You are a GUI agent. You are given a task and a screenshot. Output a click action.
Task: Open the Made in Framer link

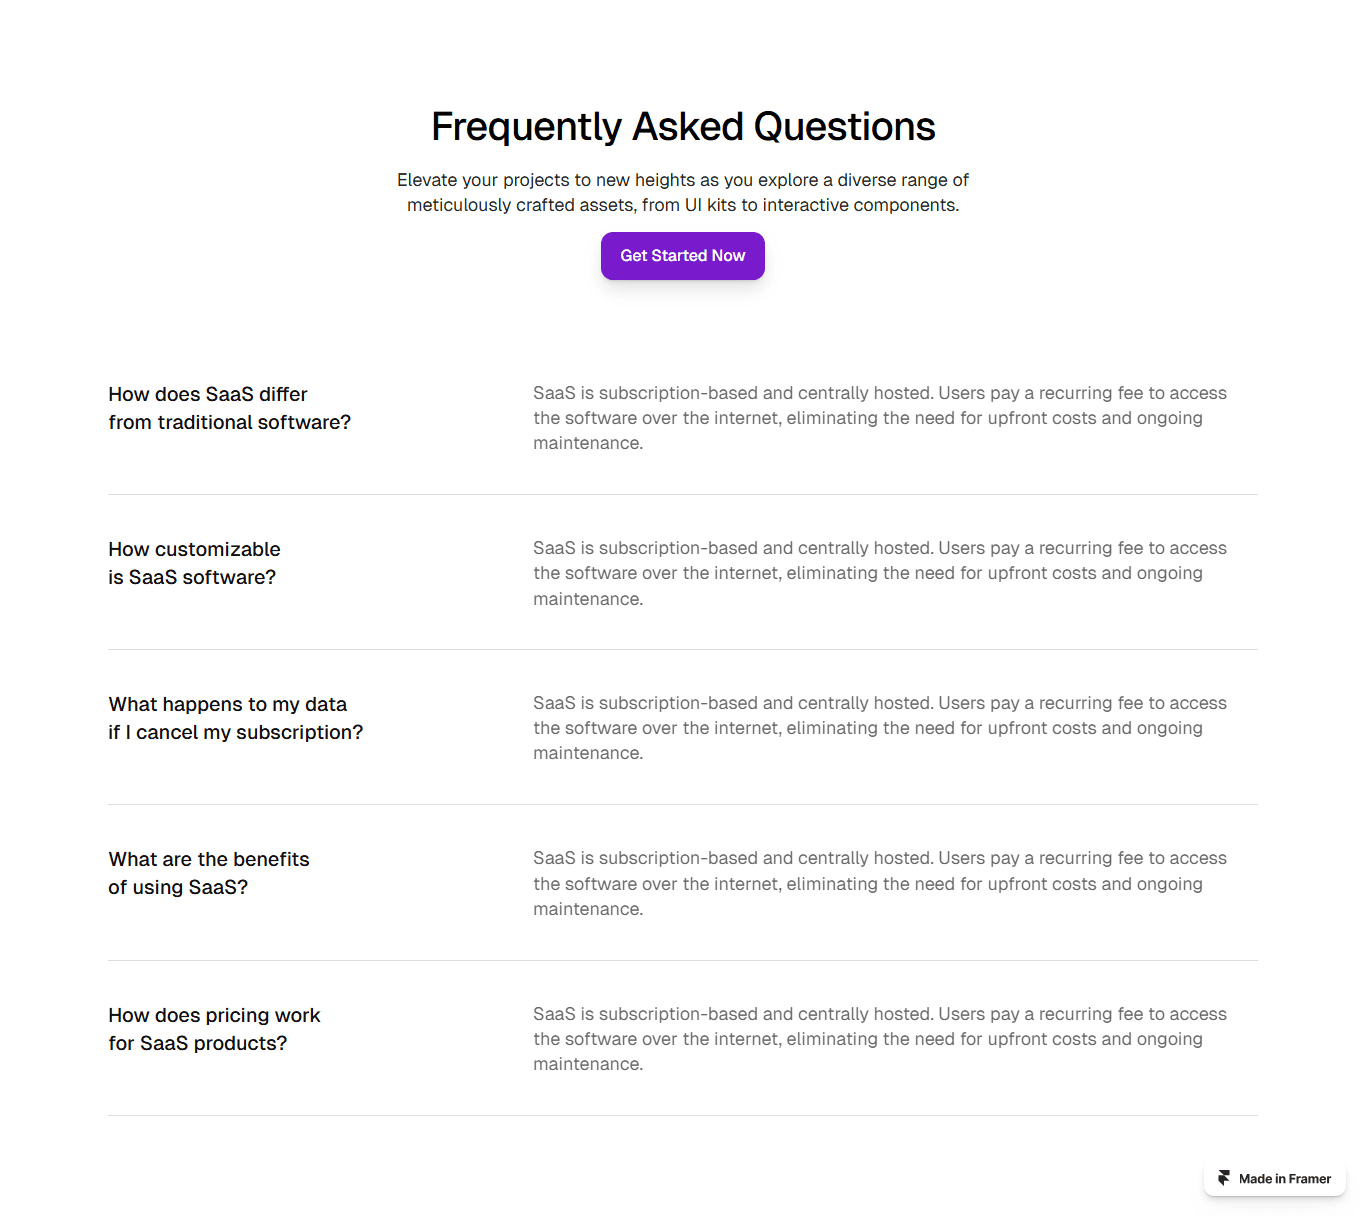pos(1275,1178)
